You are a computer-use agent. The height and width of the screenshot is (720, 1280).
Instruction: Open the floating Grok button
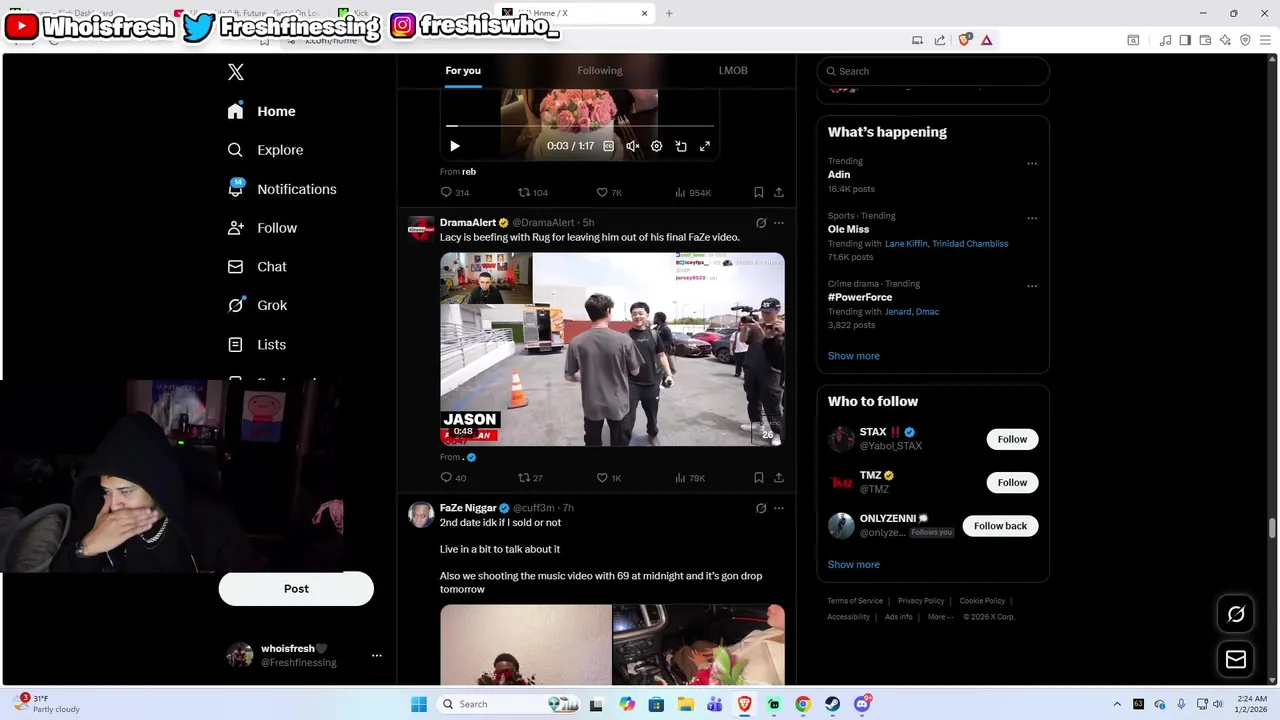pos(1236,614)
